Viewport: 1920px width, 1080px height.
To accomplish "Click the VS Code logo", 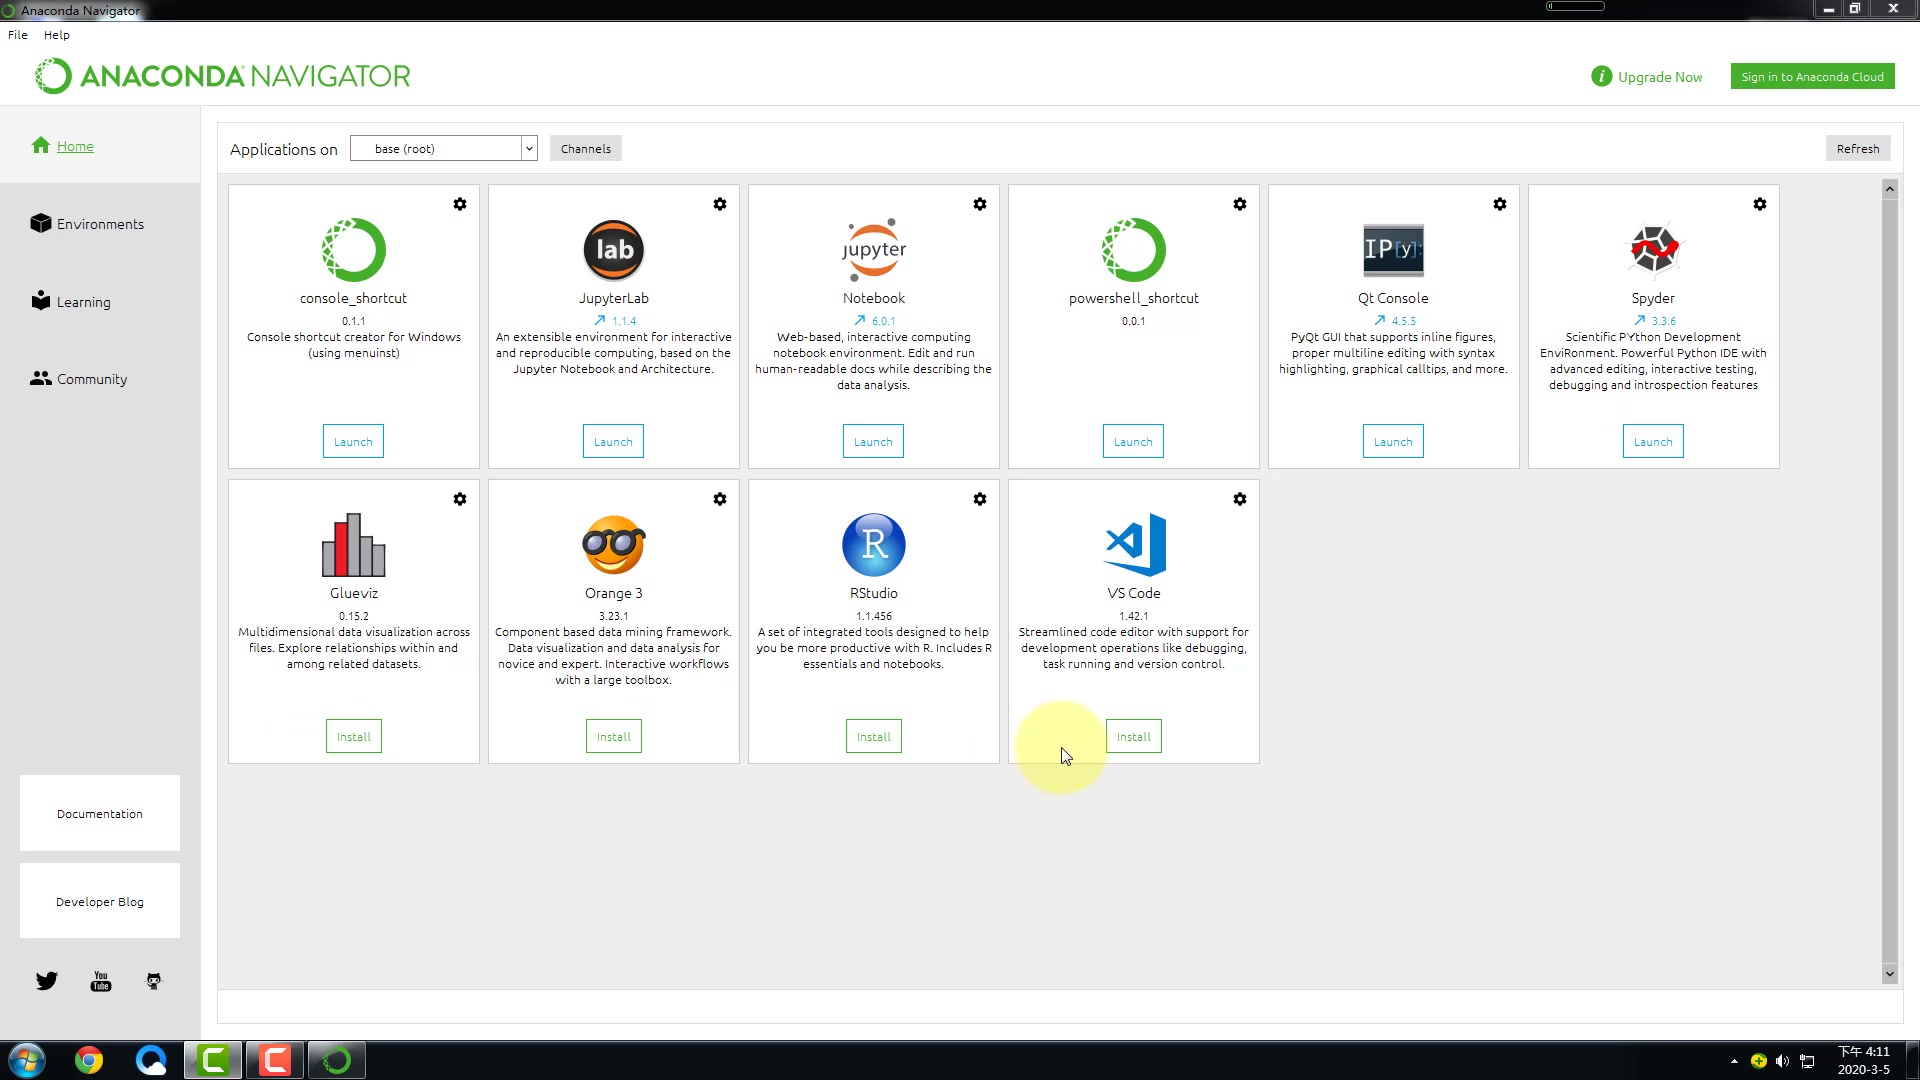I will pyautogui.click(x=1134, y=545).
